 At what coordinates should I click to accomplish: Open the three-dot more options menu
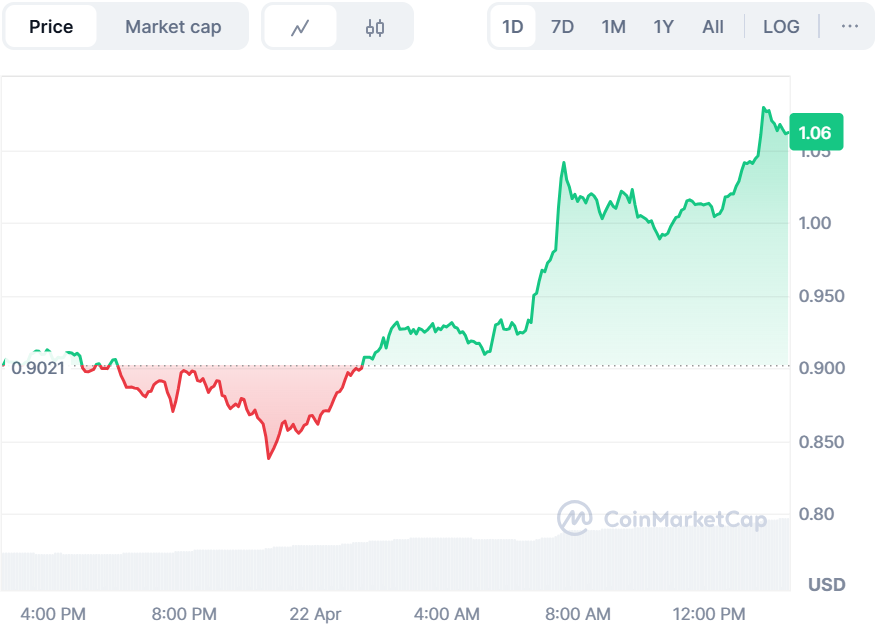(850, 27)
